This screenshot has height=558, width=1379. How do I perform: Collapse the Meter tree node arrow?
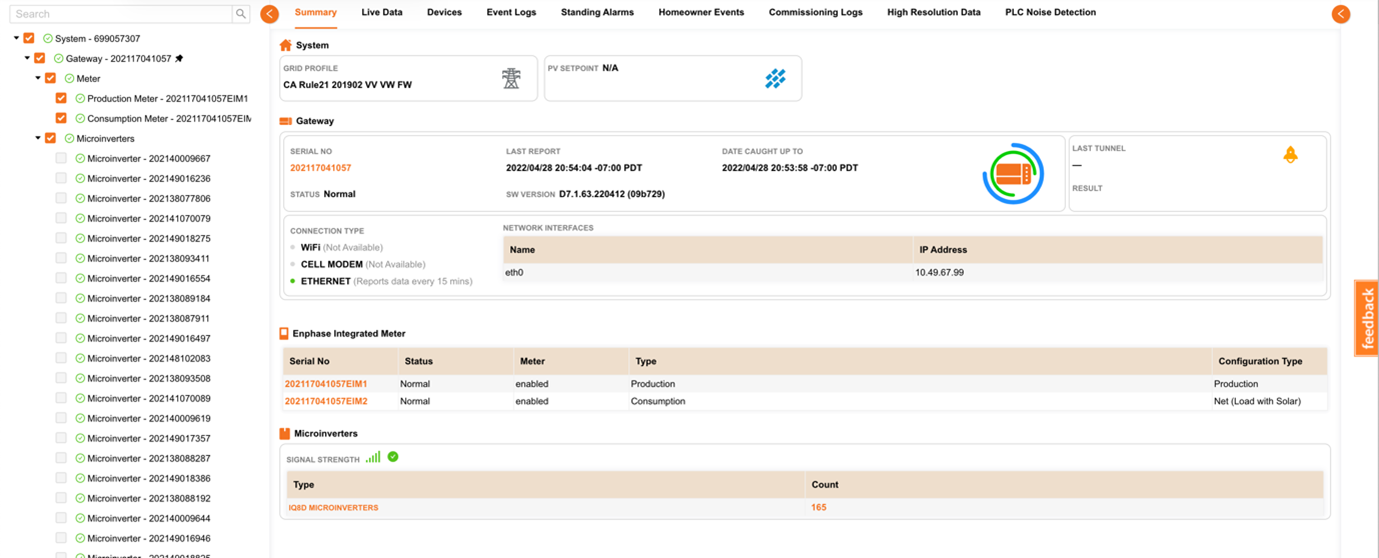[38, 79]
